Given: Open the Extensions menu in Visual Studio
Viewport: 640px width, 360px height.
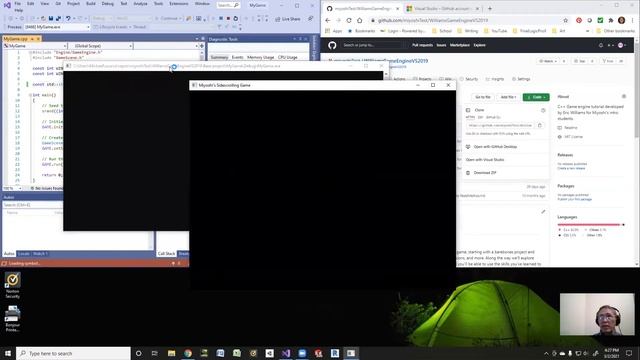Looking at the screenshot, I should coord(179,4).
